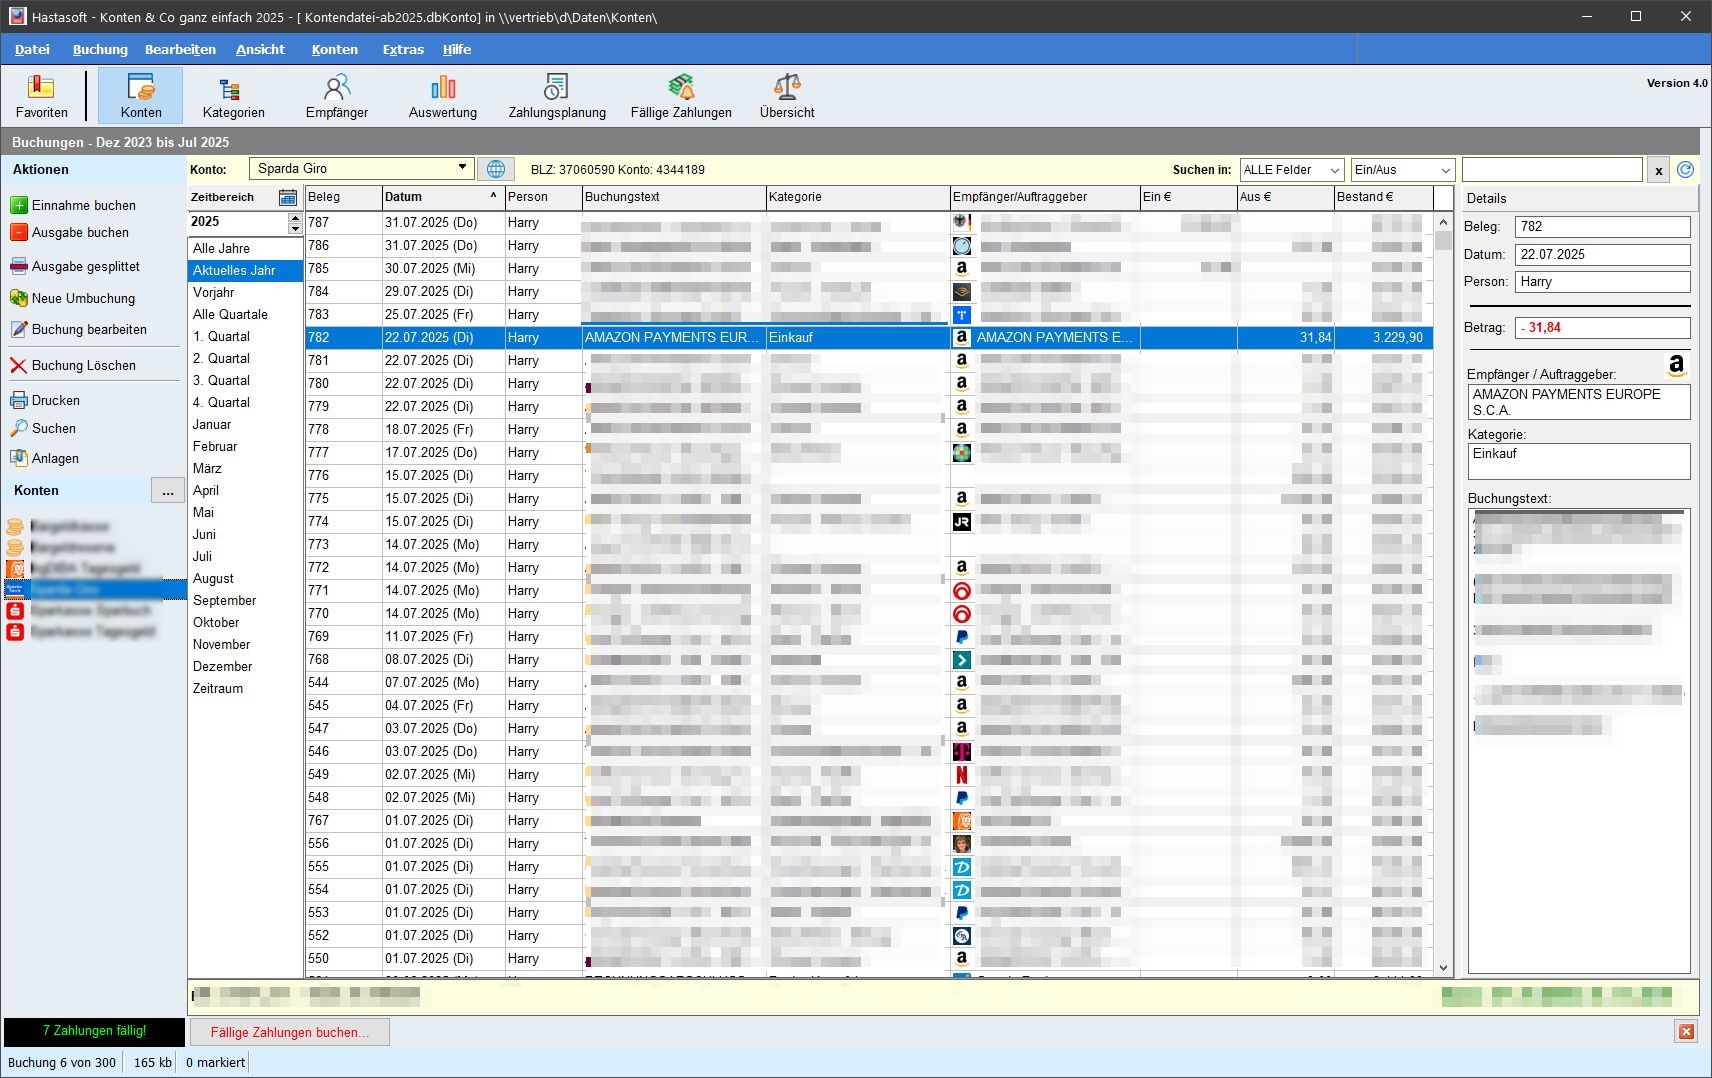Viewport: 1712px width, 1078px height.
Task: Open Zahlungsplanung in the toolbar
Action: (x=556, y=96)
